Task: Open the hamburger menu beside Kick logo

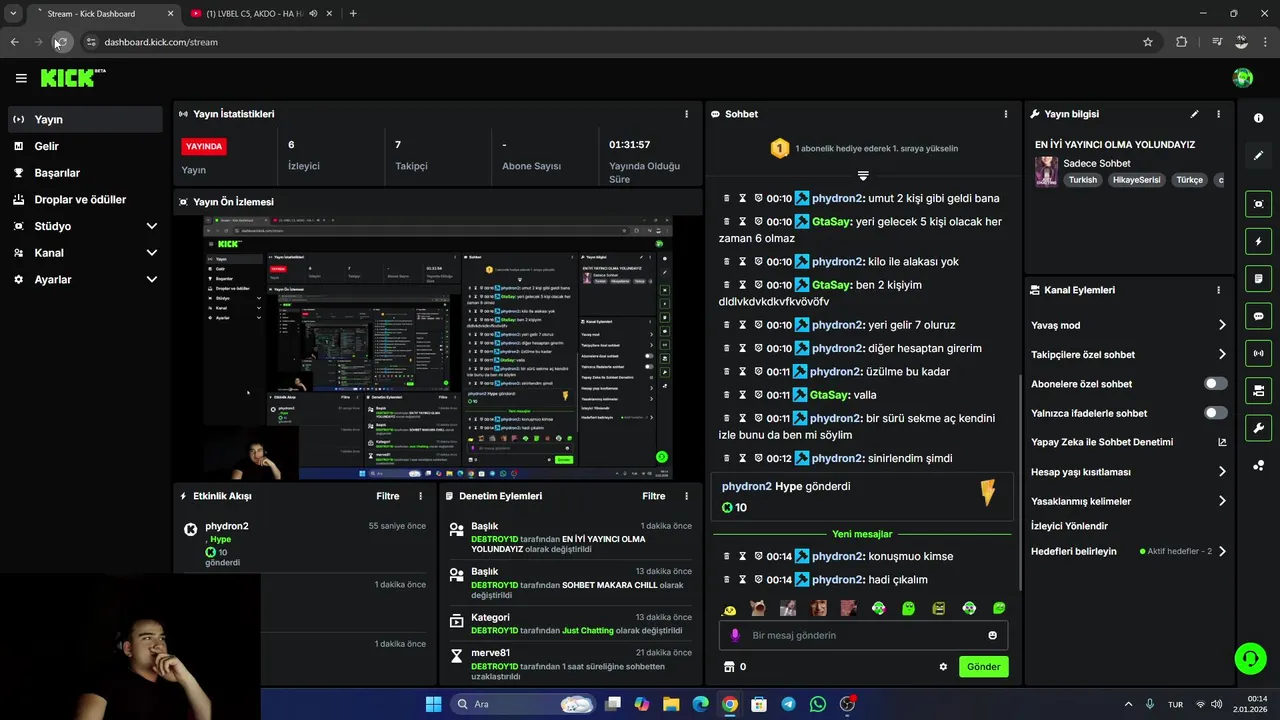Action: tap(21, 78)
